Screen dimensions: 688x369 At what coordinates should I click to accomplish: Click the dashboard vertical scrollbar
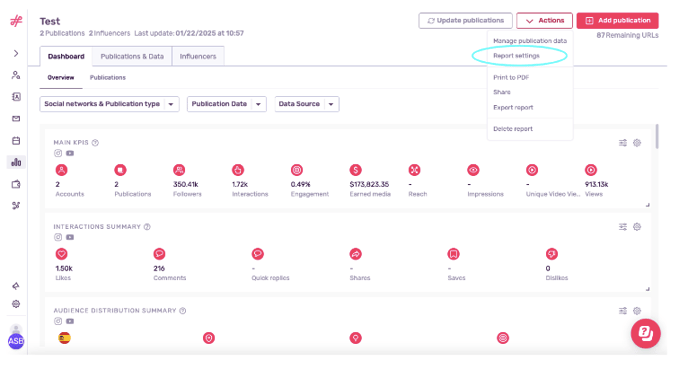point(657,136)
